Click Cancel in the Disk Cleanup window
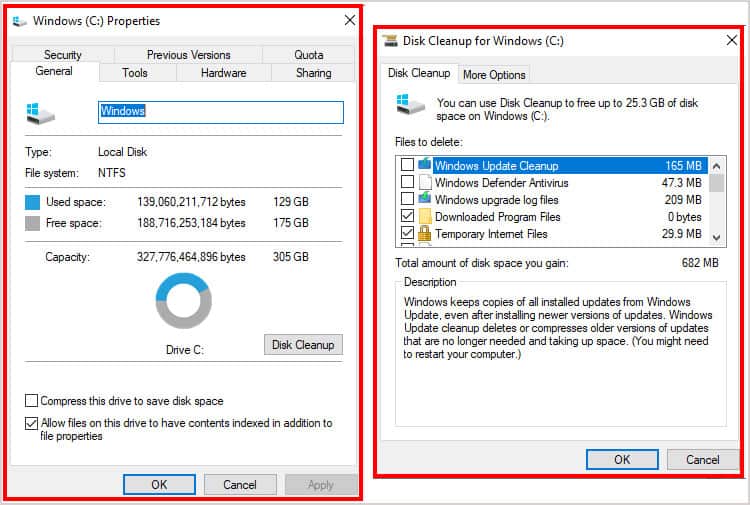 [703, 460]
